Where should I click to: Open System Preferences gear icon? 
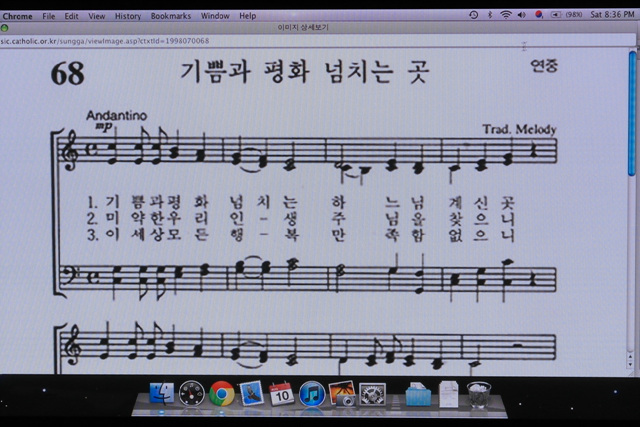372,395
